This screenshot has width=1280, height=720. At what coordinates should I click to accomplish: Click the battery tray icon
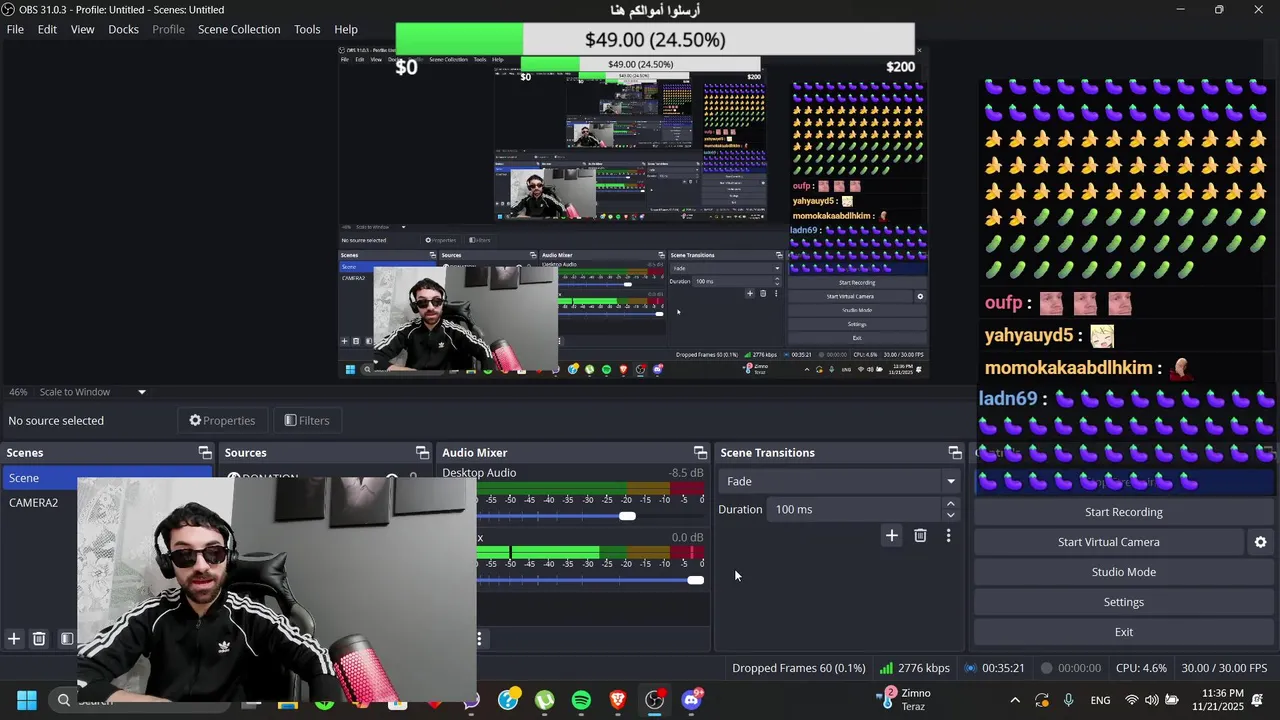point(1172,700)
